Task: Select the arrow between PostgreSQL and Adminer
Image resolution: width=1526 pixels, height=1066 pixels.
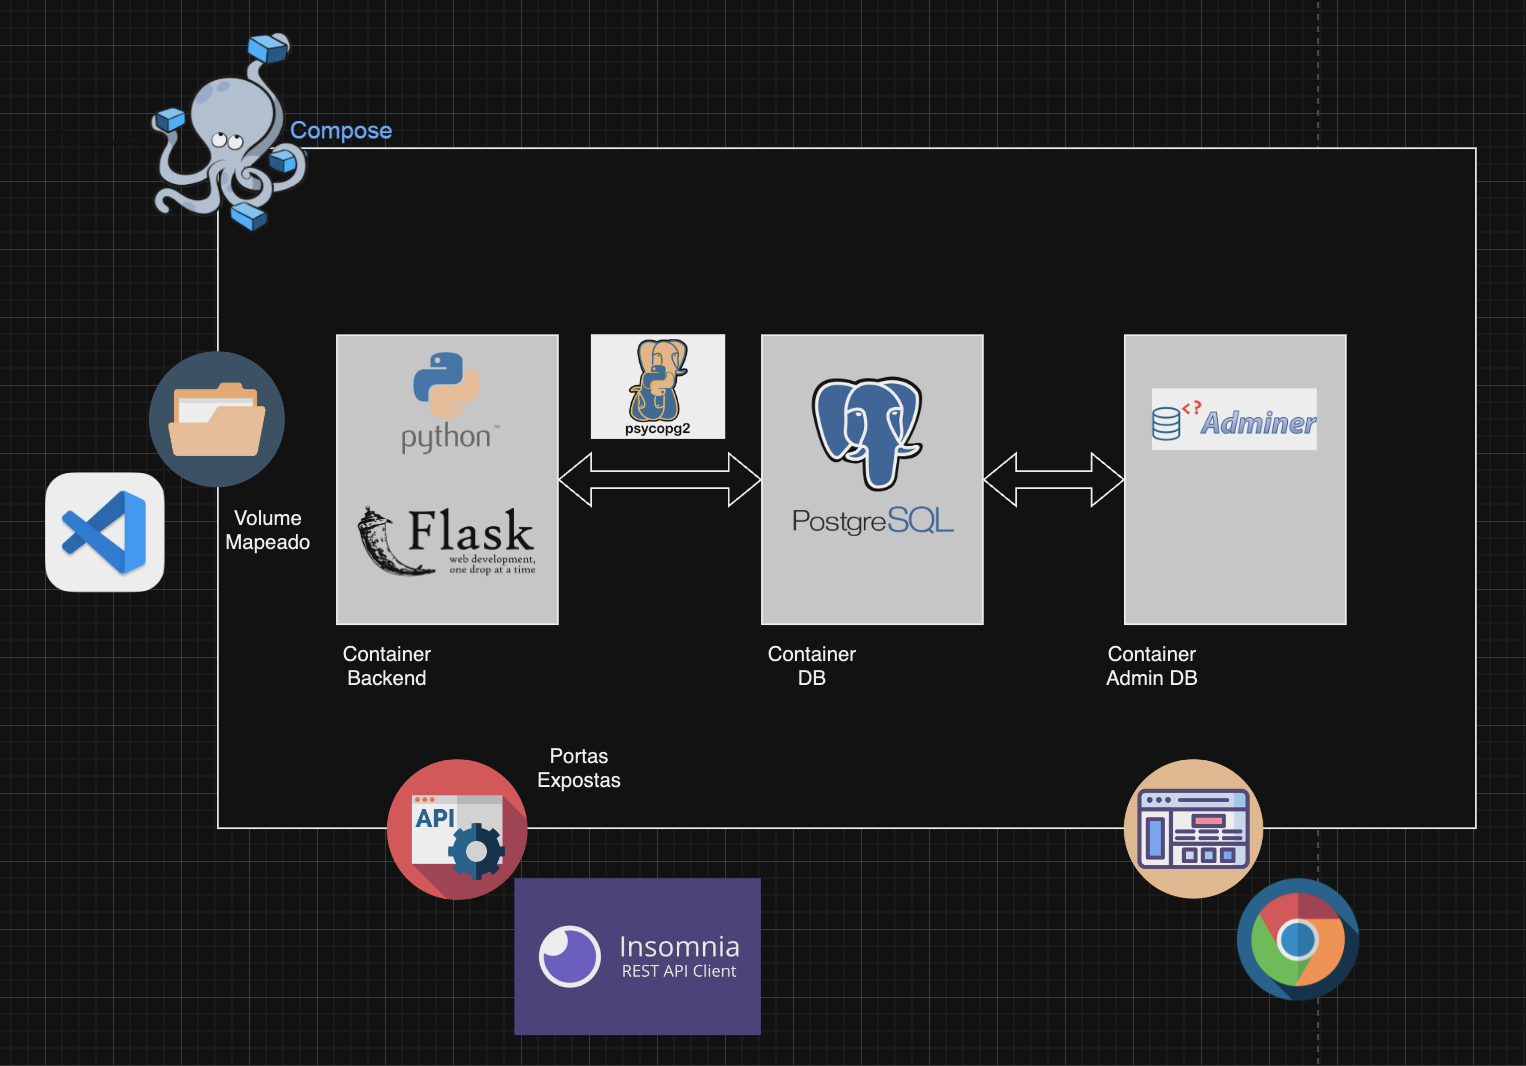Action: [1054, 479]
